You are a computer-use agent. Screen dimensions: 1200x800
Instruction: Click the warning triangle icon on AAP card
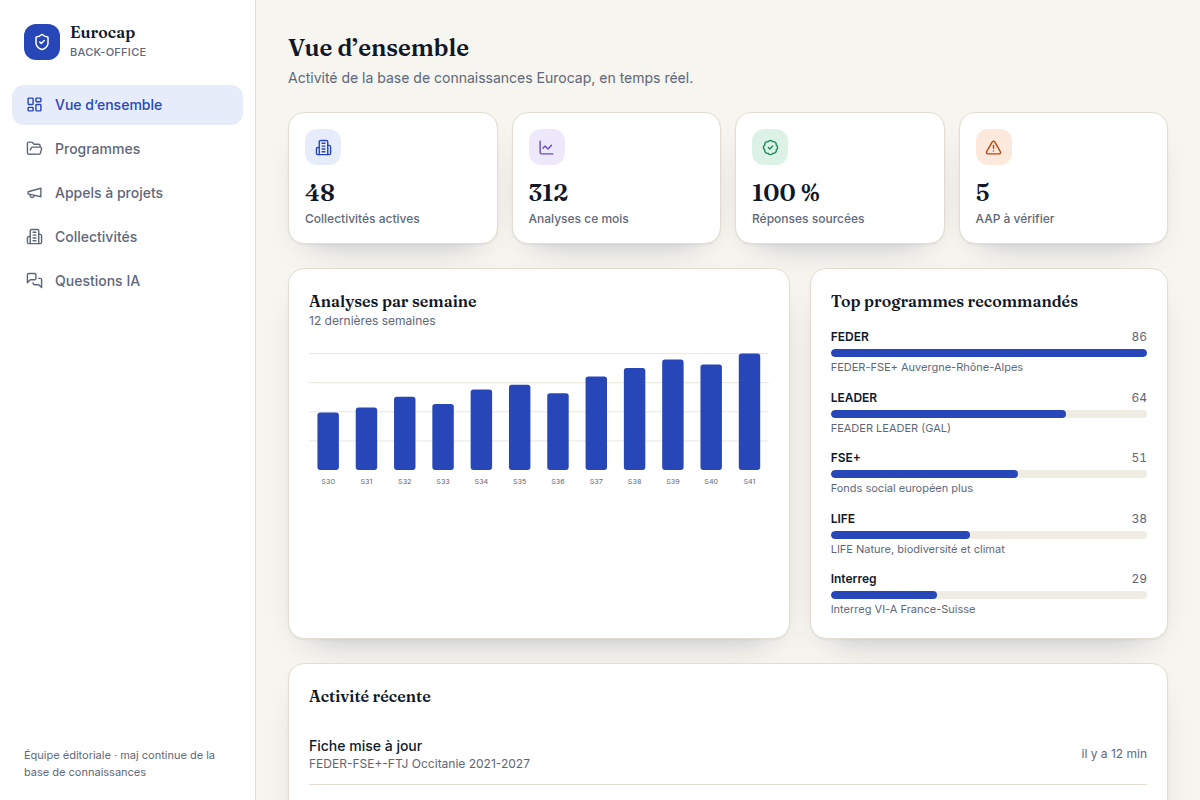[994, 147]
